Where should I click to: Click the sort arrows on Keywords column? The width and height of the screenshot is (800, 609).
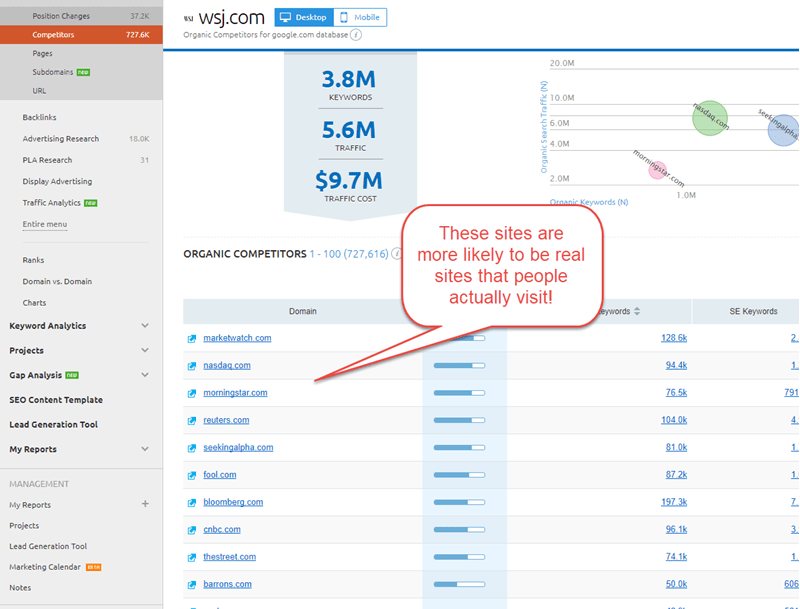coord(637,311)
